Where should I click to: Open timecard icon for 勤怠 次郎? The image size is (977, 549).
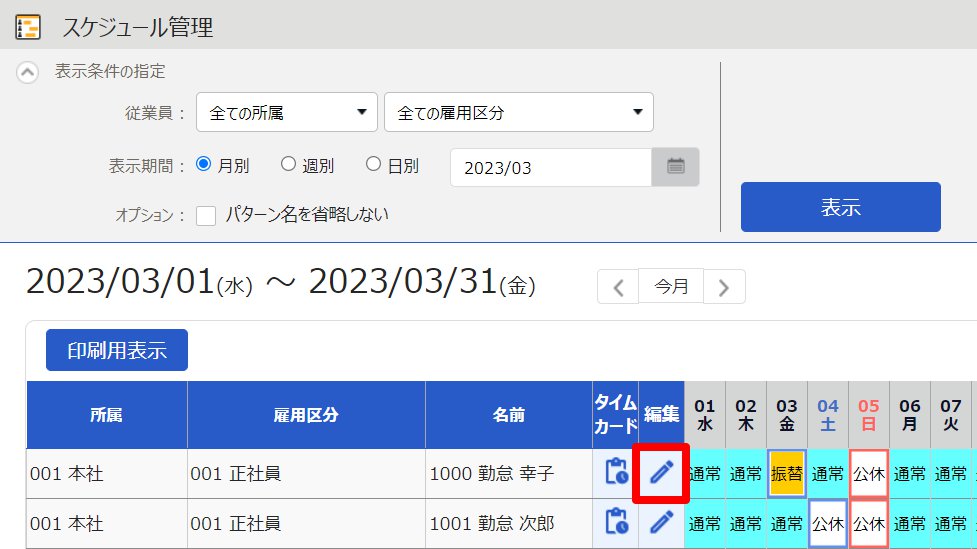pyautogui.click(x=616, y=522)
